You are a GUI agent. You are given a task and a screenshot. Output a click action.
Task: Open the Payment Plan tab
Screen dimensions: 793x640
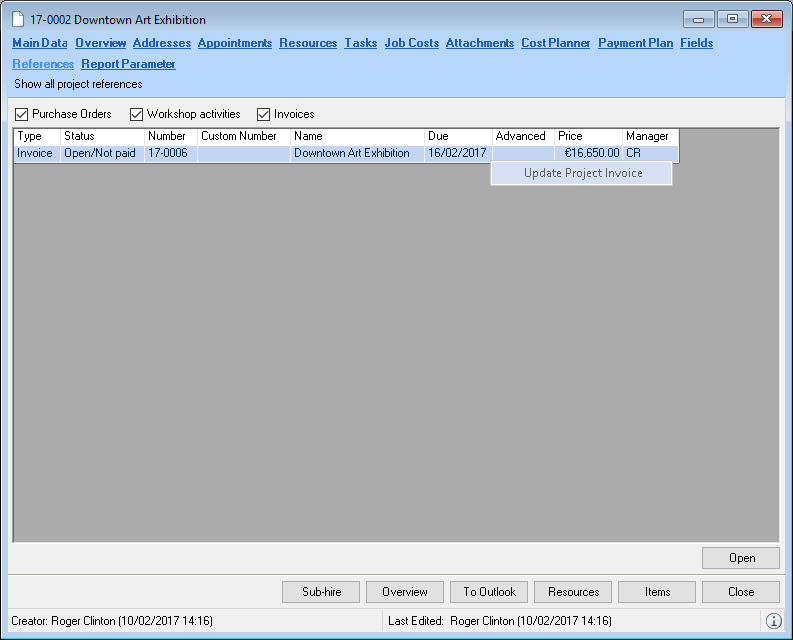click(x=635, y=43)
